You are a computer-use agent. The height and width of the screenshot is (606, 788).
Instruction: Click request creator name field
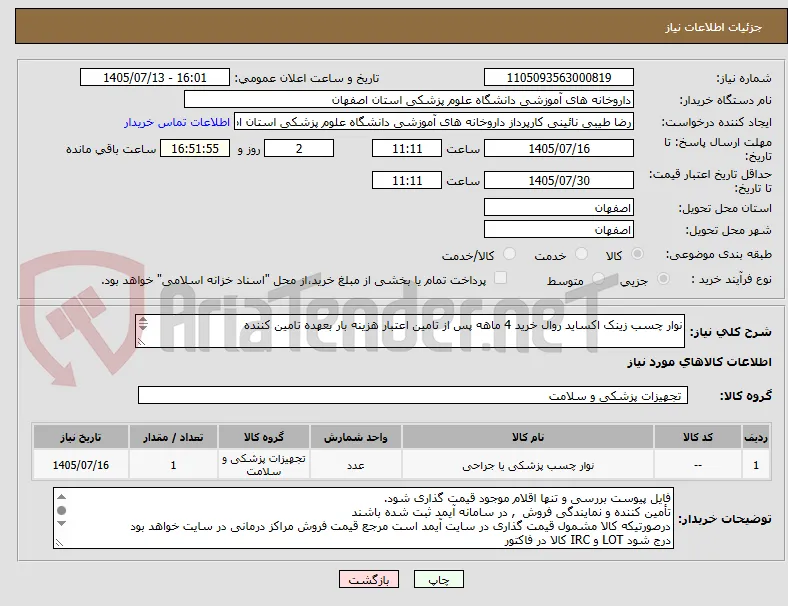(x=434, y=122)
